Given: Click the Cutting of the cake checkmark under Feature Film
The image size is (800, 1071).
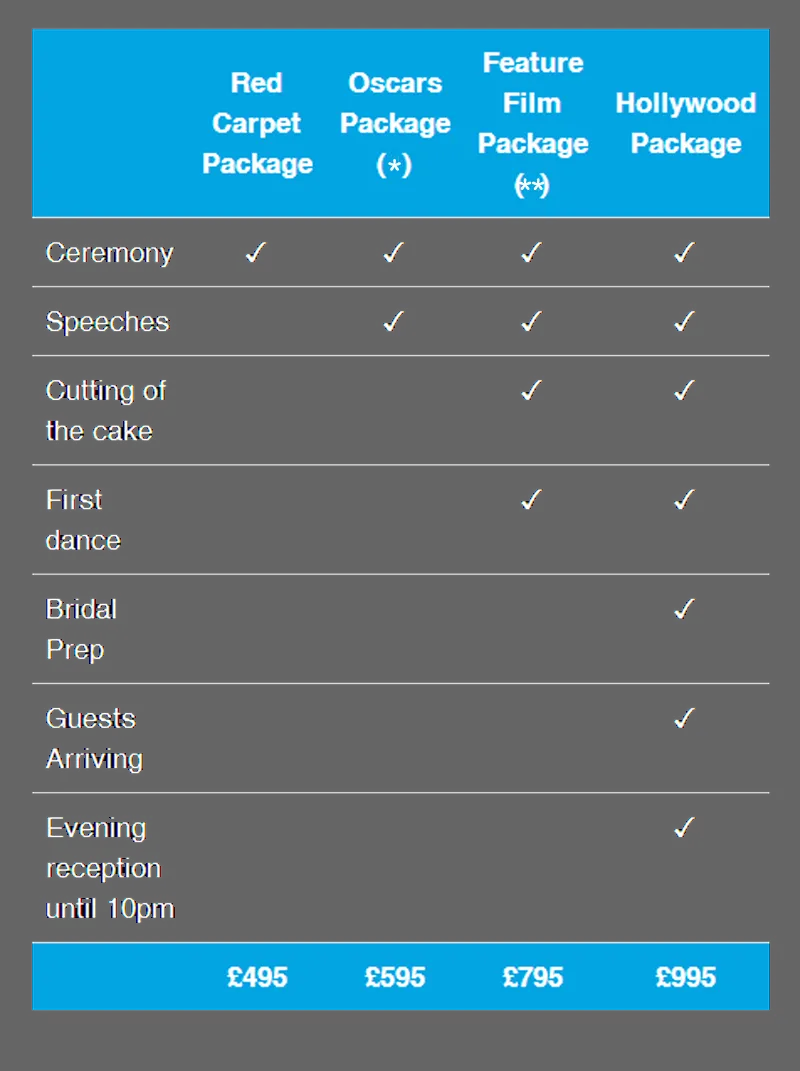Looking at the screenshot, I should tap(532, 390).
